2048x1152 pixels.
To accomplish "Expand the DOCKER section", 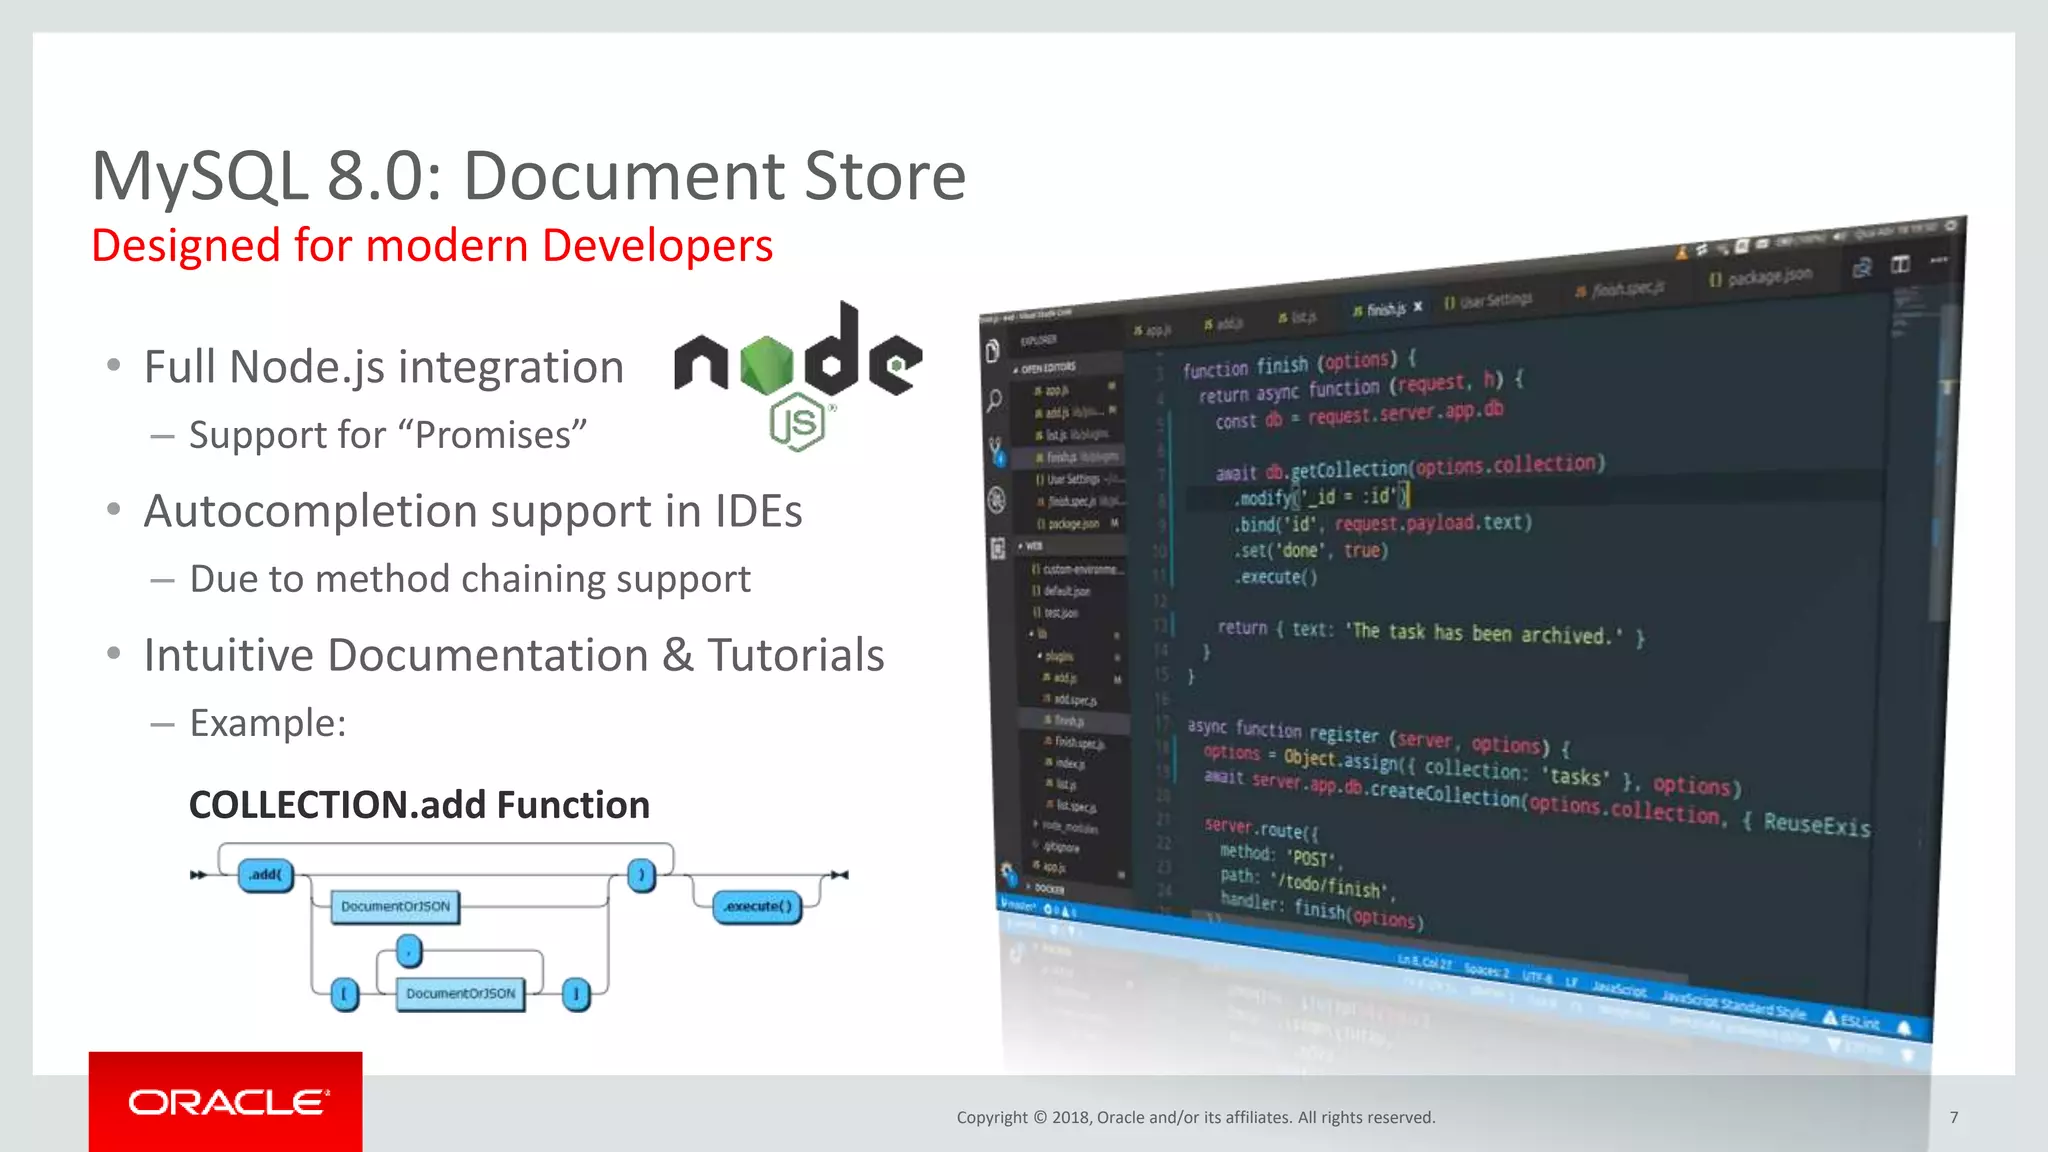I will click(x=1046, y=888).
